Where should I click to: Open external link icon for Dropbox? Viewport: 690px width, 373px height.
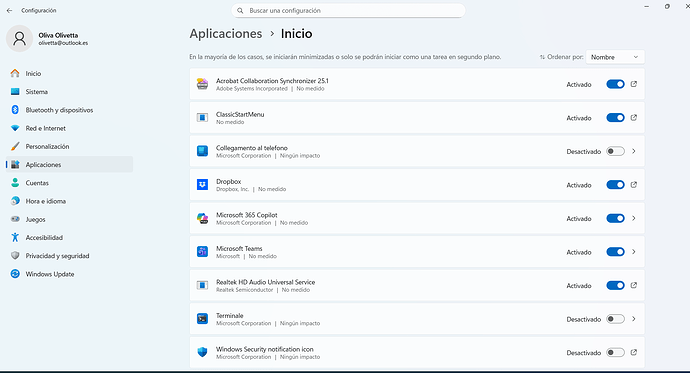634,185
